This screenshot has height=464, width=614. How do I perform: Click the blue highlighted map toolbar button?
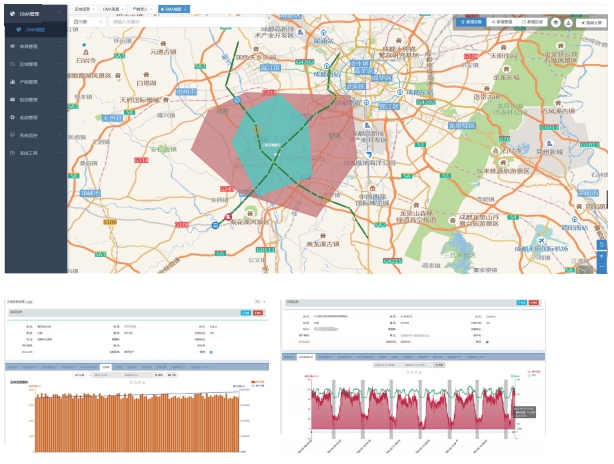point(471,20)
